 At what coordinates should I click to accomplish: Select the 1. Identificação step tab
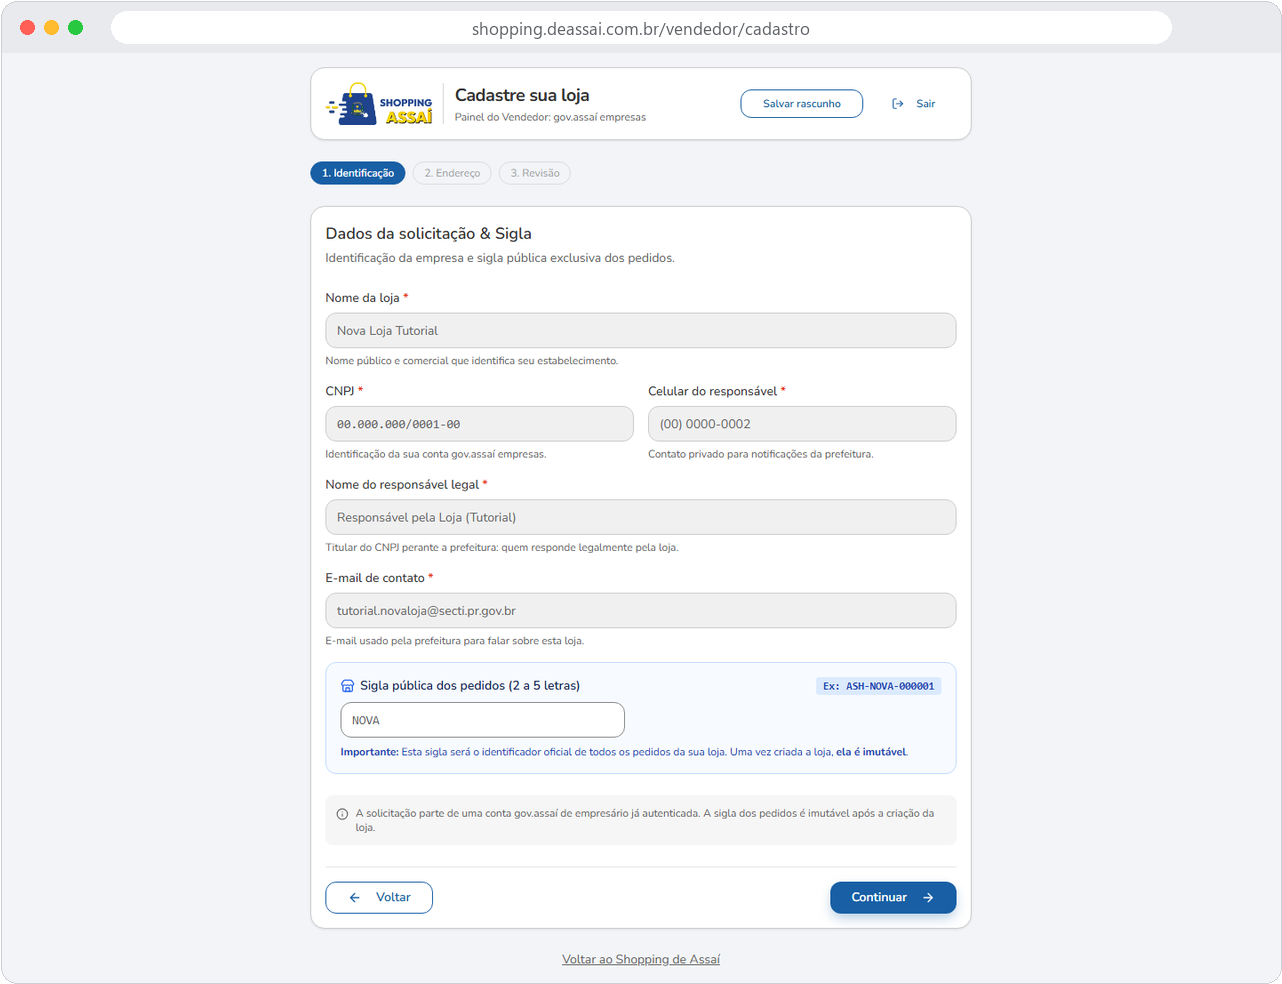358,173
